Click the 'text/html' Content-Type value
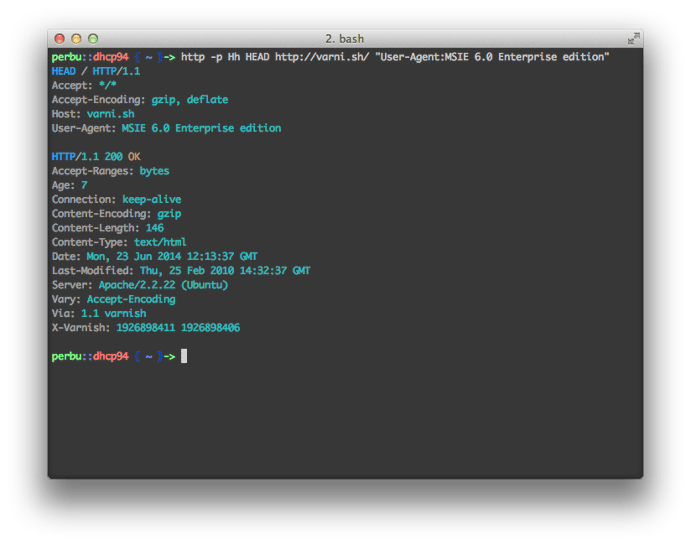Screen dimensions: 691x545 point(160,242)
